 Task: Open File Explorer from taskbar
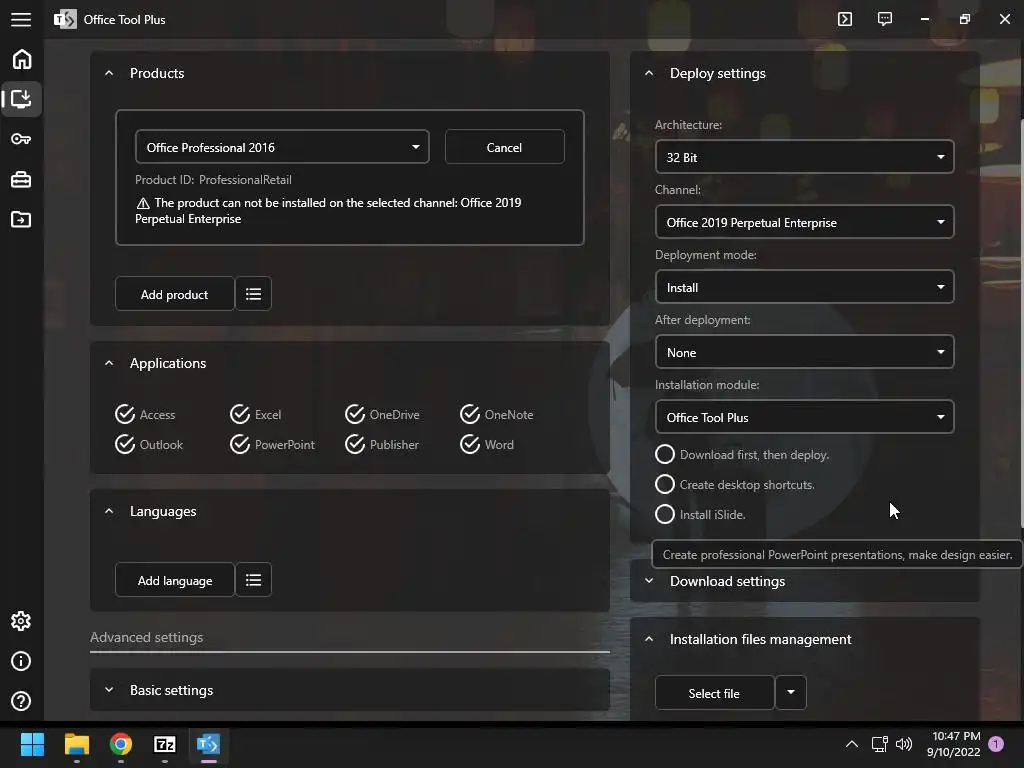click(x=76, y=744)
